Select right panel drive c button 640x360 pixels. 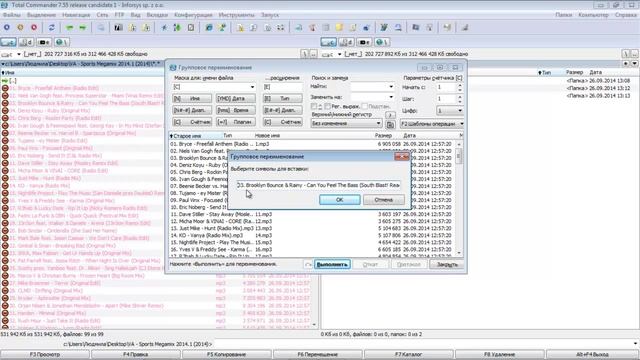328,42
